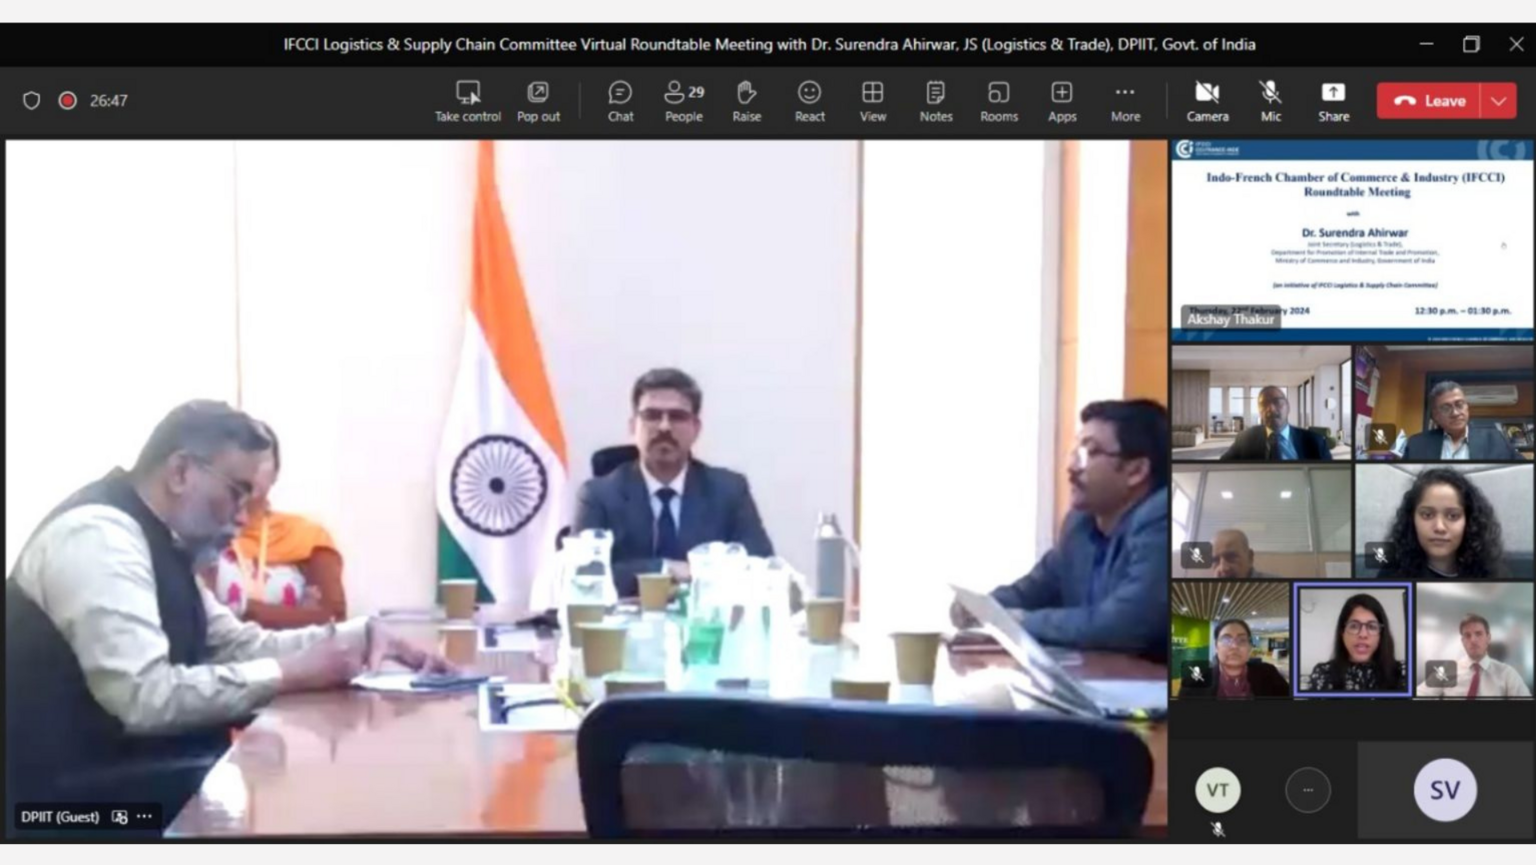Screen dimensions: 1536x865
Task: Open meeting Notes
Action: pyautogui.click(x=935, y=101)
